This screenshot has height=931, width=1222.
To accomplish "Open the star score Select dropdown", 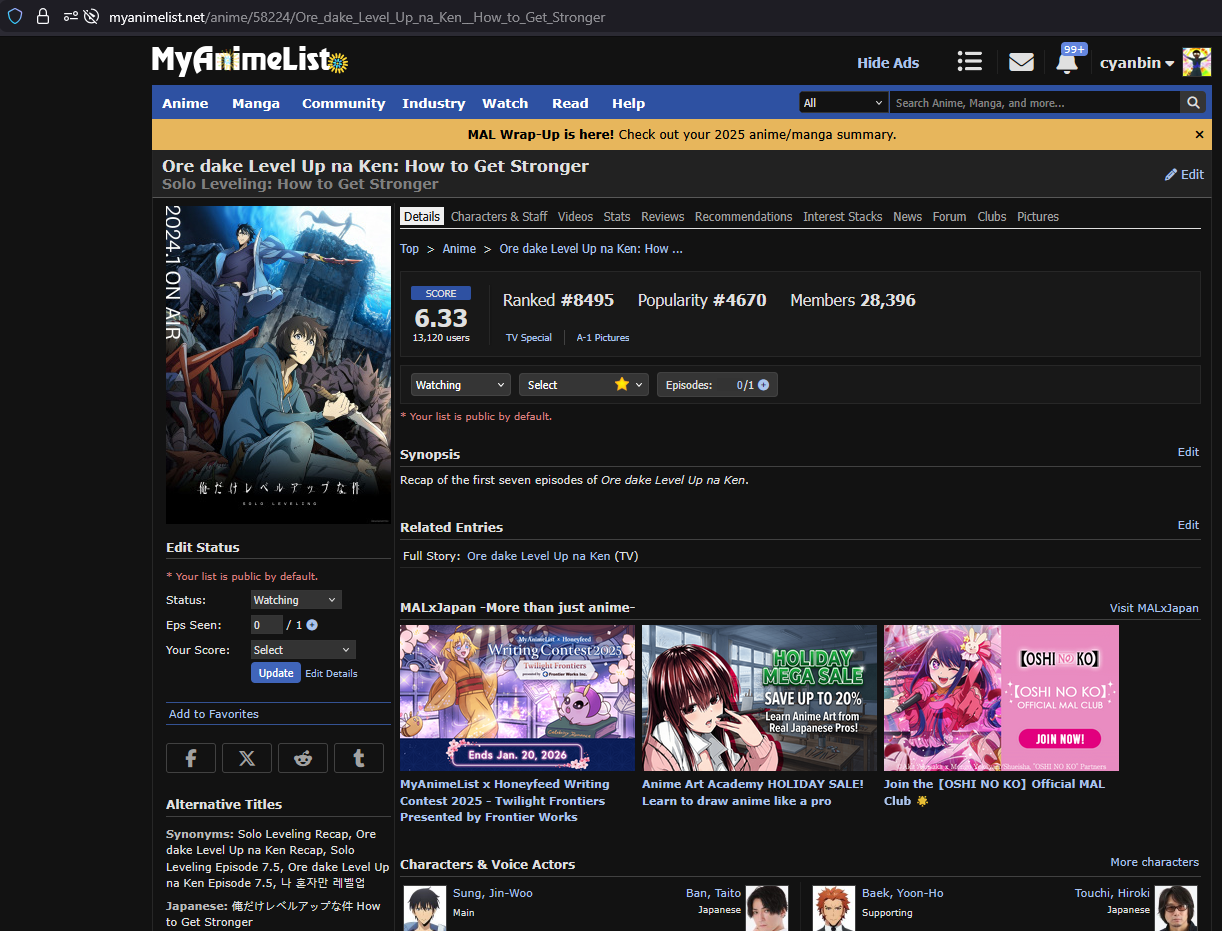I will [x=583, y=385].
